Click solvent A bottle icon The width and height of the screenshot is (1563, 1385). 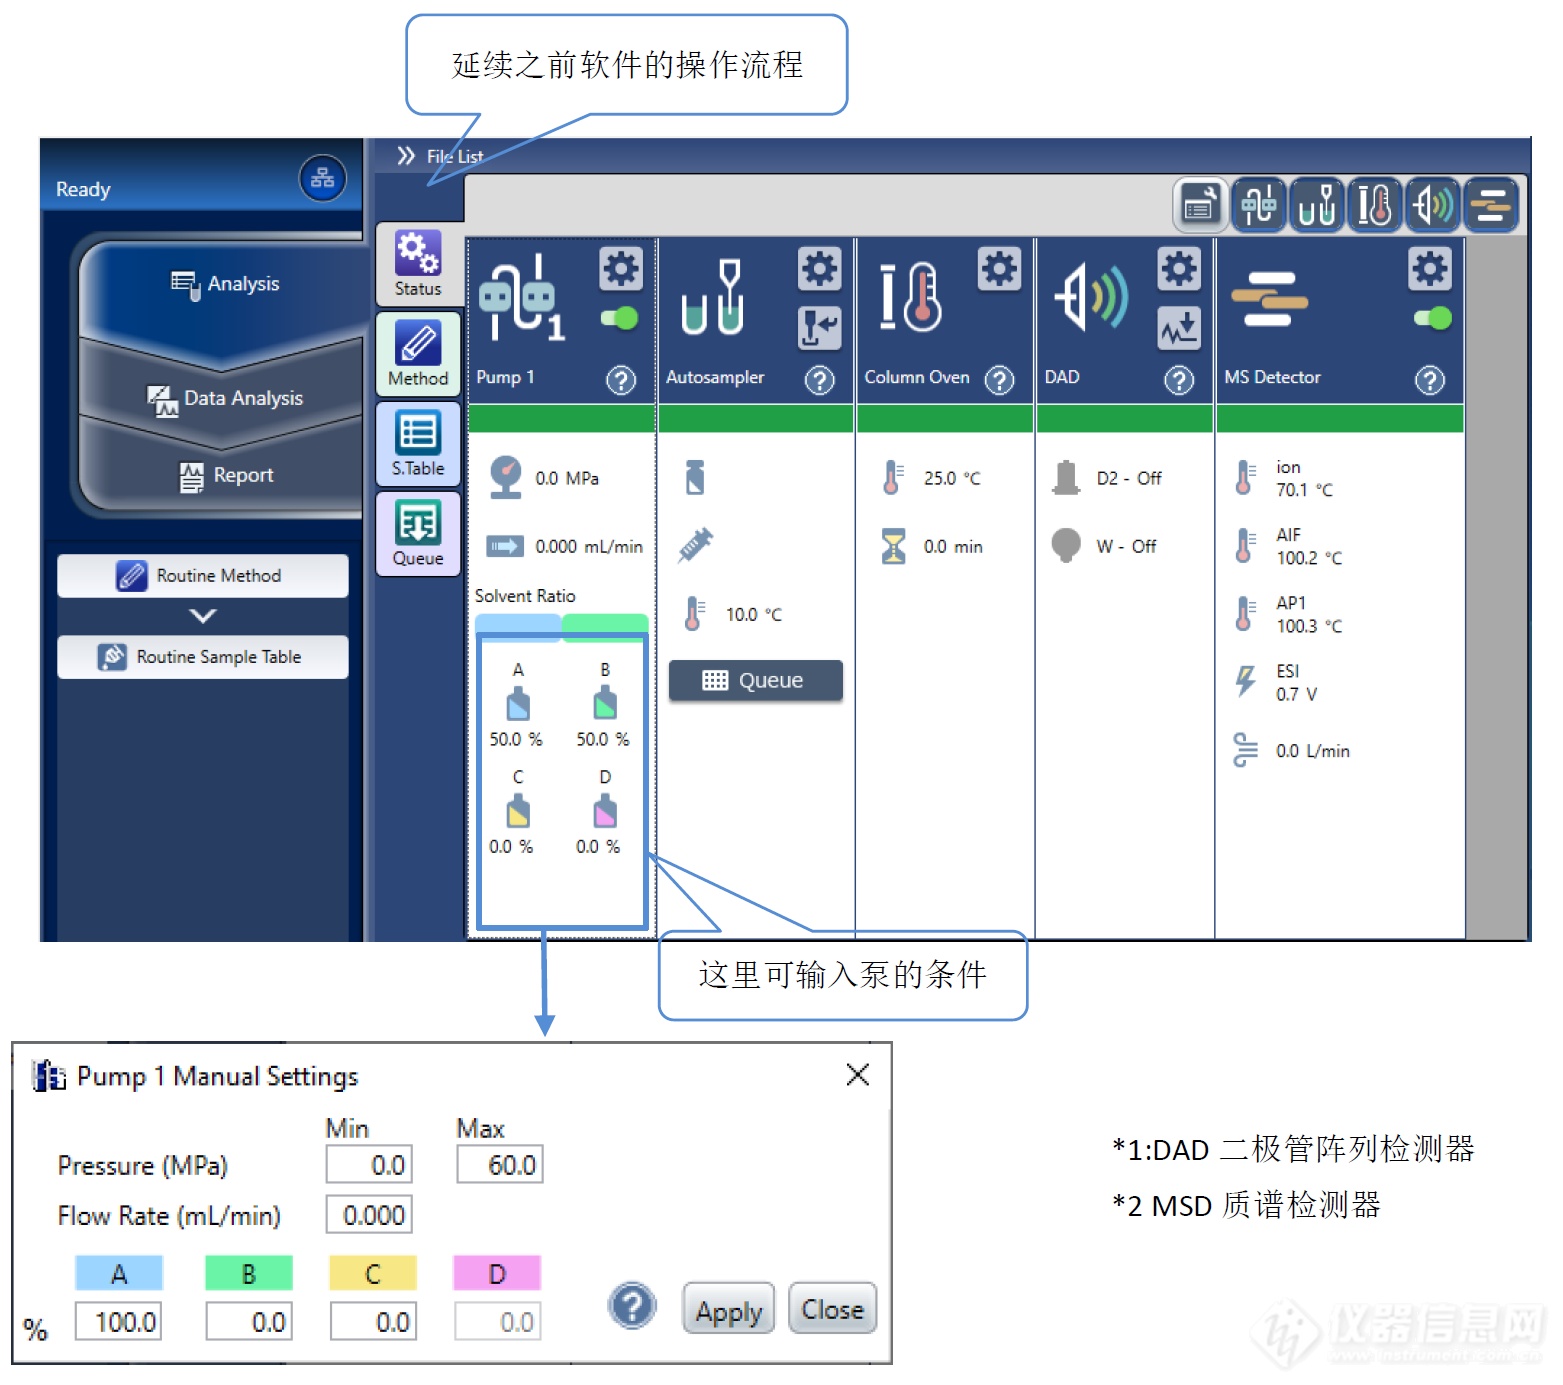pos(518,705)
